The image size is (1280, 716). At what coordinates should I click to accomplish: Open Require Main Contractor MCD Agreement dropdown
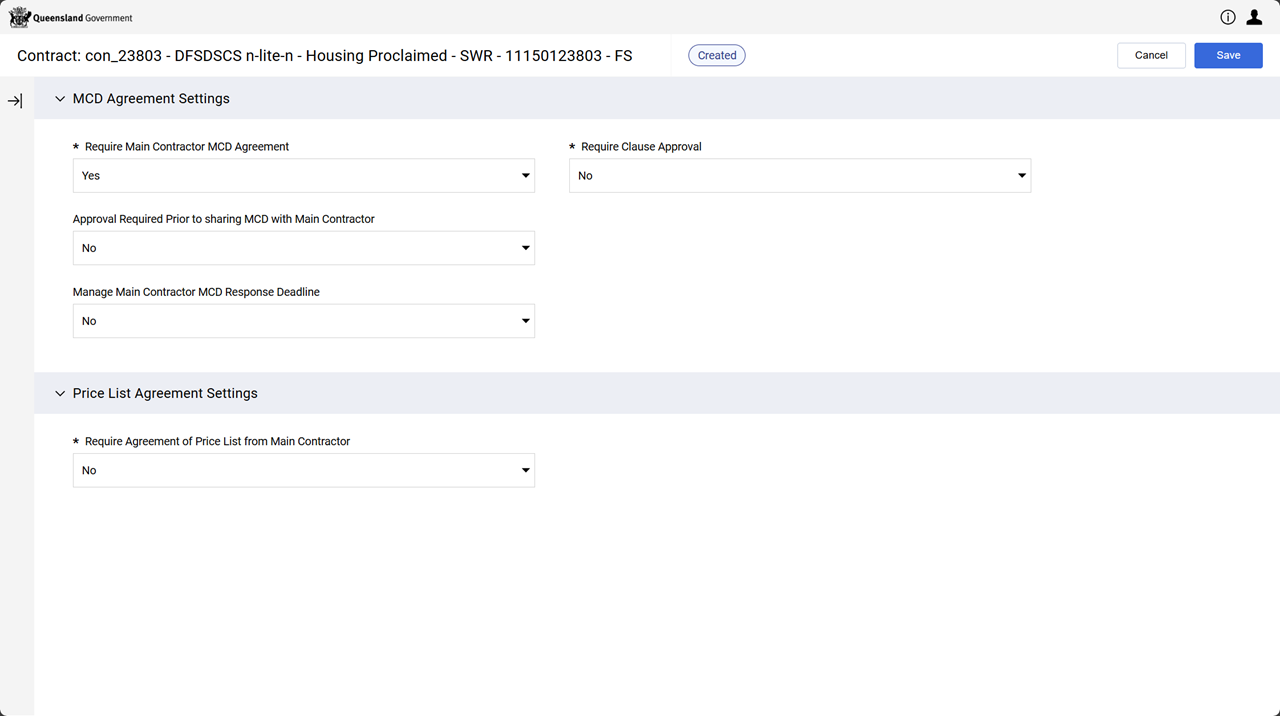303,176
